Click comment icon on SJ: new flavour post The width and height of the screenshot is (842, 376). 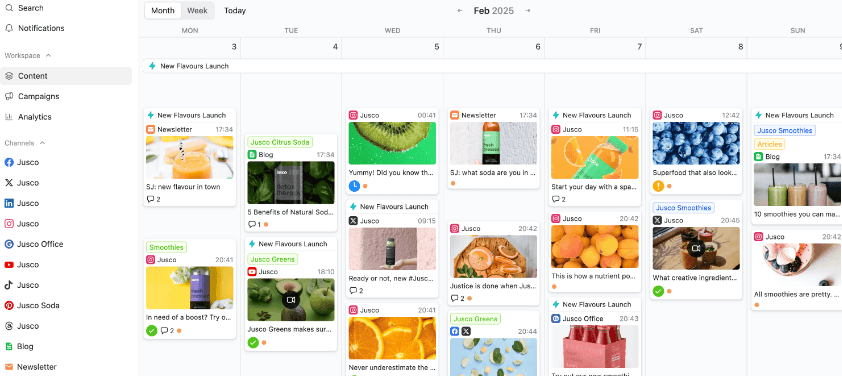coord(150,199)
